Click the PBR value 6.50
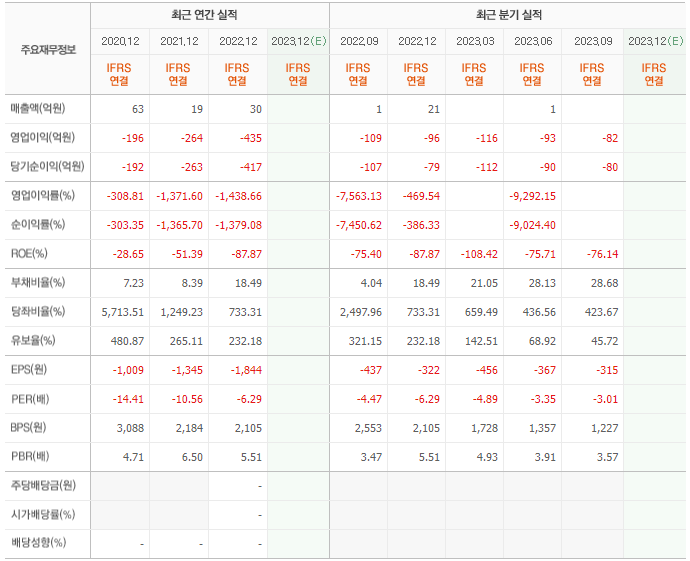Screen dimensions: 690x561 [x=192, y=457]
